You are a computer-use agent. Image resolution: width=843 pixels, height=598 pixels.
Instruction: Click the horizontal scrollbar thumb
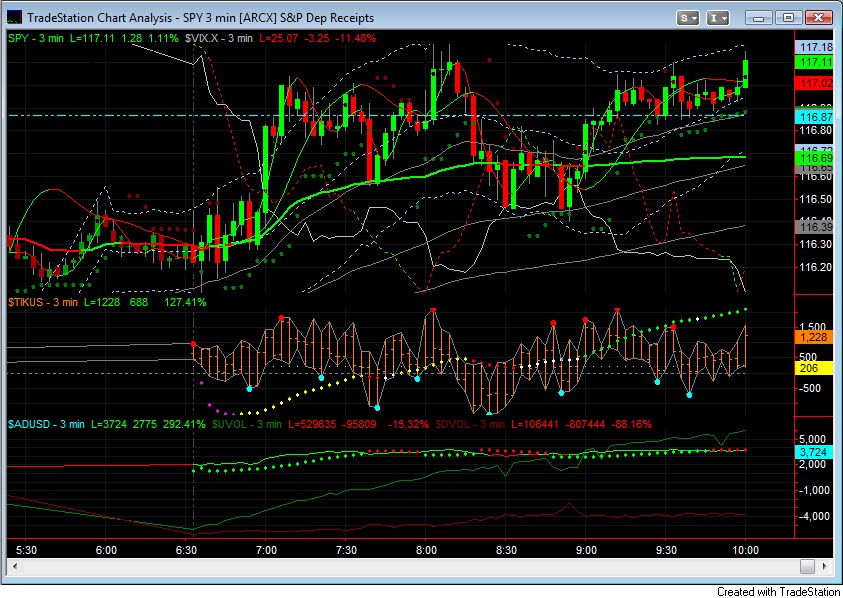coord(806,566)
